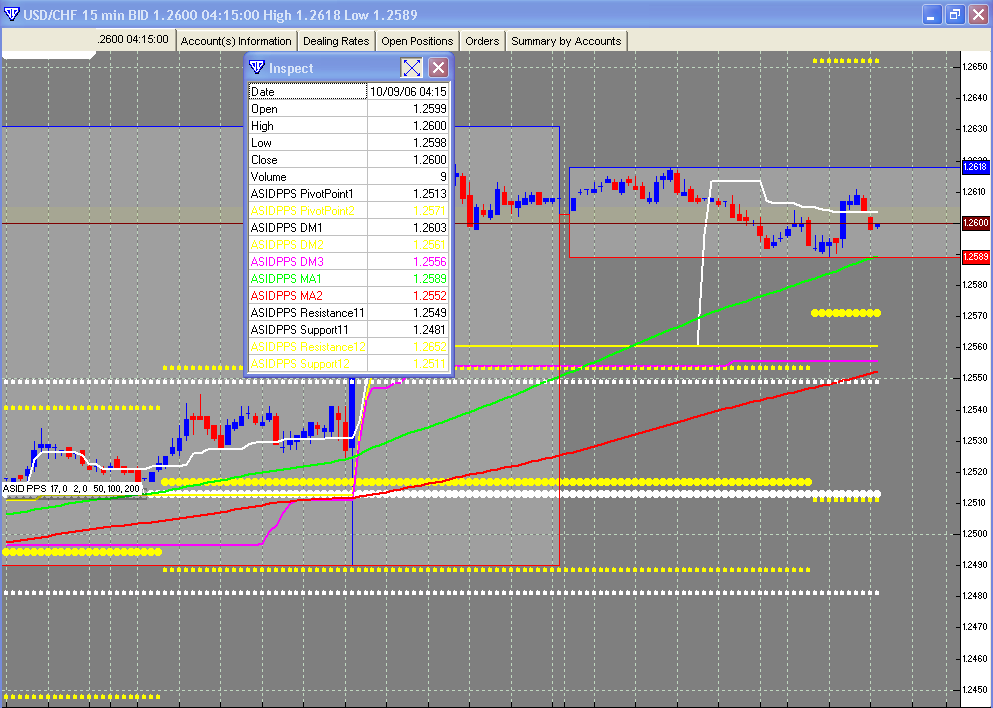Screen dimensions: 993x708
Task: Click the blue 1.2618 high price marker
Action: (975, 167)
